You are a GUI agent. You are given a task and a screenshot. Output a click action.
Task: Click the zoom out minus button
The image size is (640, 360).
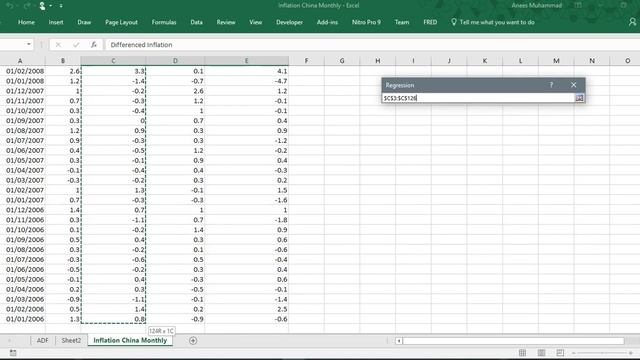click(x=573, y=353)
